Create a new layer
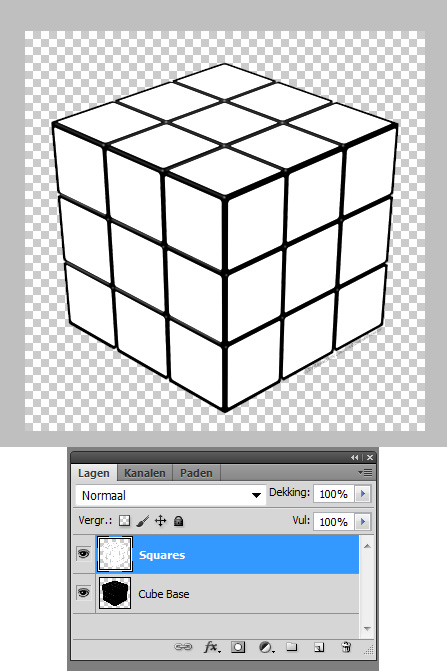This screenshot has height=671, width=447. pos(319,647)
